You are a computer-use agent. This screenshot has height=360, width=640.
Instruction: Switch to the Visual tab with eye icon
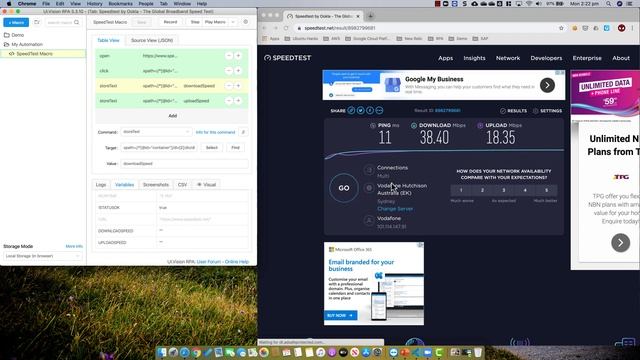[207, 185]
